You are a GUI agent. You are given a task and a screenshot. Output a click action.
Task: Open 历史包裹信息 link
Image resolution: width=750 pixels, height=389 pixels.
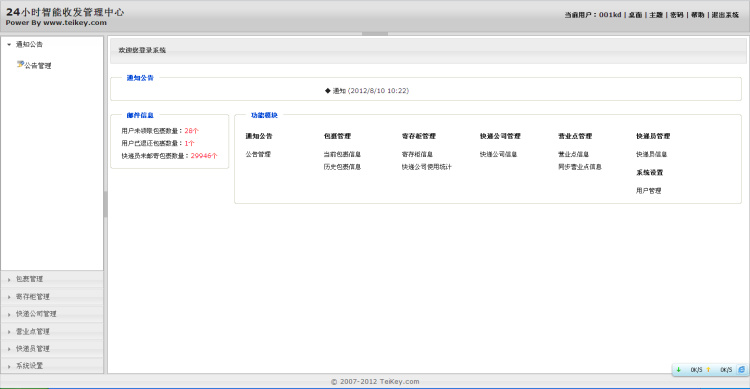tap(342, 167)
